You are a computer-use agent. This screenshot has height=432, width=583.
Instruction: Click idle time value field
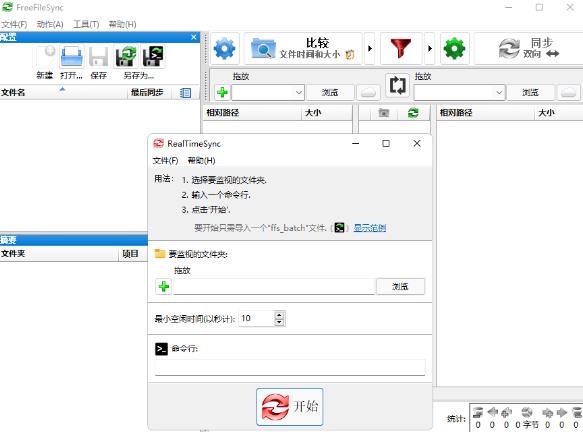pos(256,319)
